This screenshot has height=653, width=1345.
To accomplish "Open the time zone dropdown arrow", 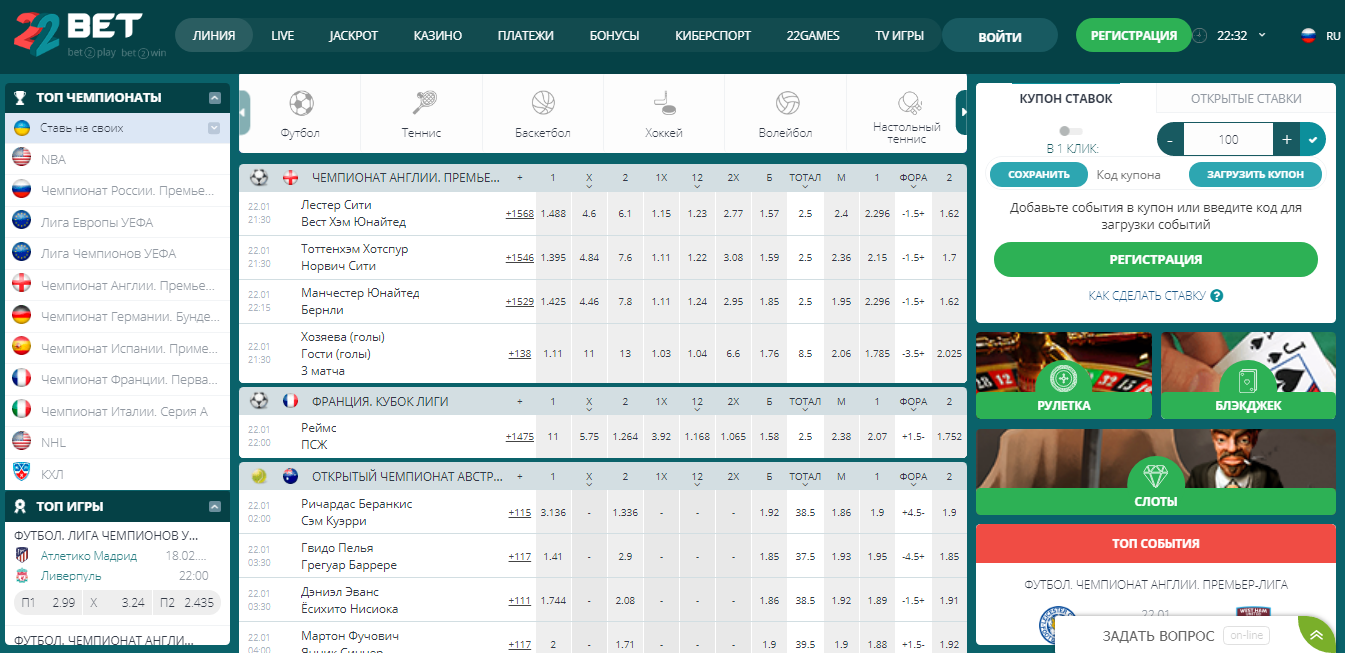I will coord(1262,35).
